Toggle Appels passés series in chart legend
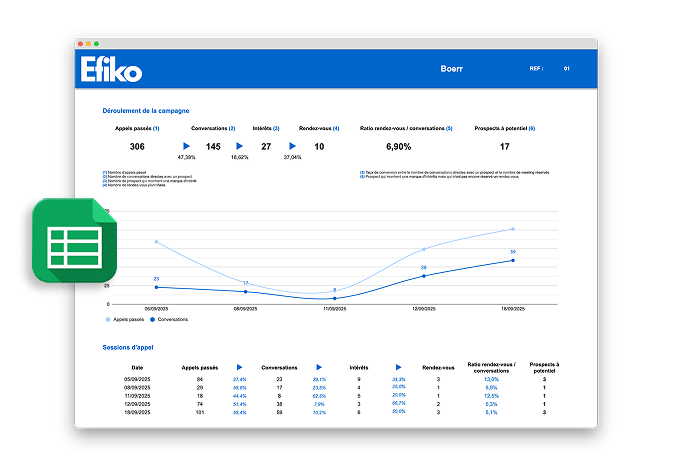This screenshot has width=673, height=467. (125, 320)
